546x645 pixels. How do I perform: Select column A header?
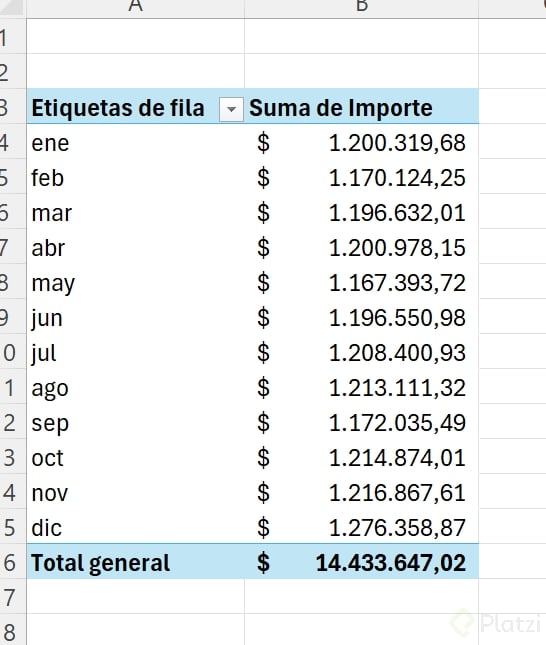point(135,8)
